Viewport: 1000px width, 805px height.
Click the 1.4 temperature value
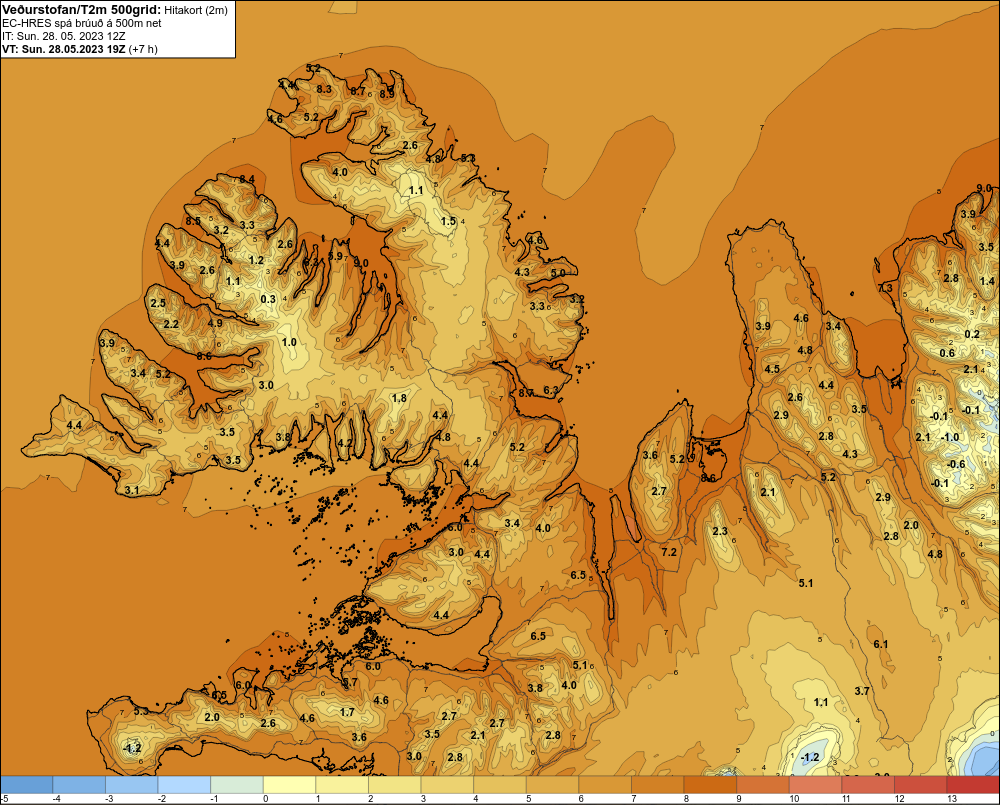tap(987, 281)
